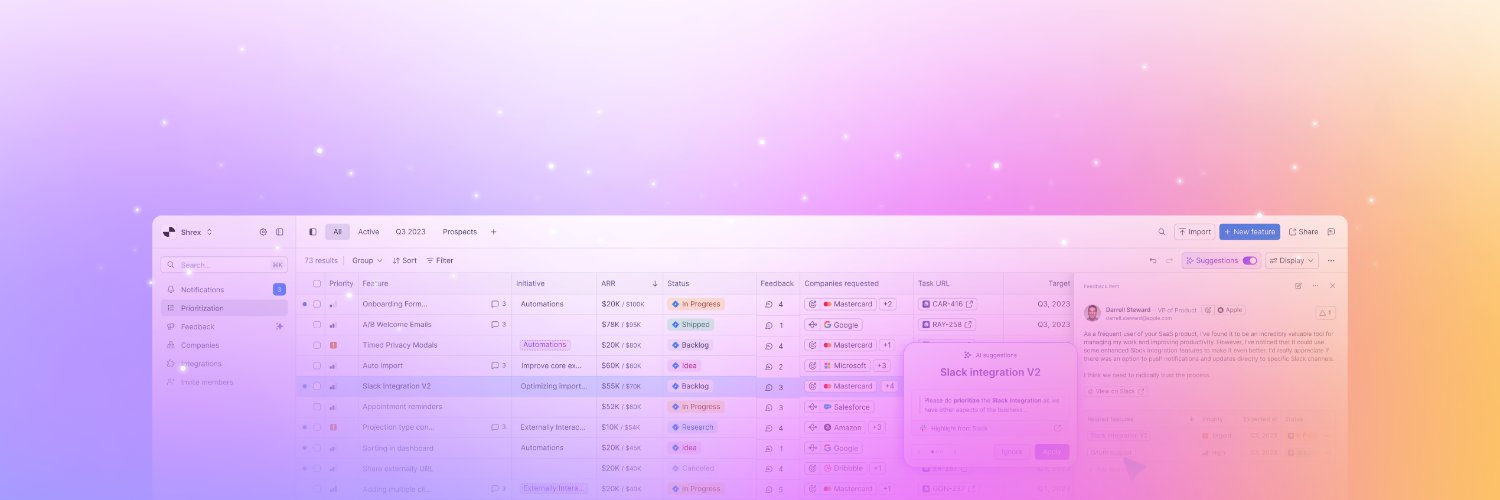This screenshot has height=500, width=1500.
Task: Open In Progress status on Onboarding Form row
Action: [696, 304]
